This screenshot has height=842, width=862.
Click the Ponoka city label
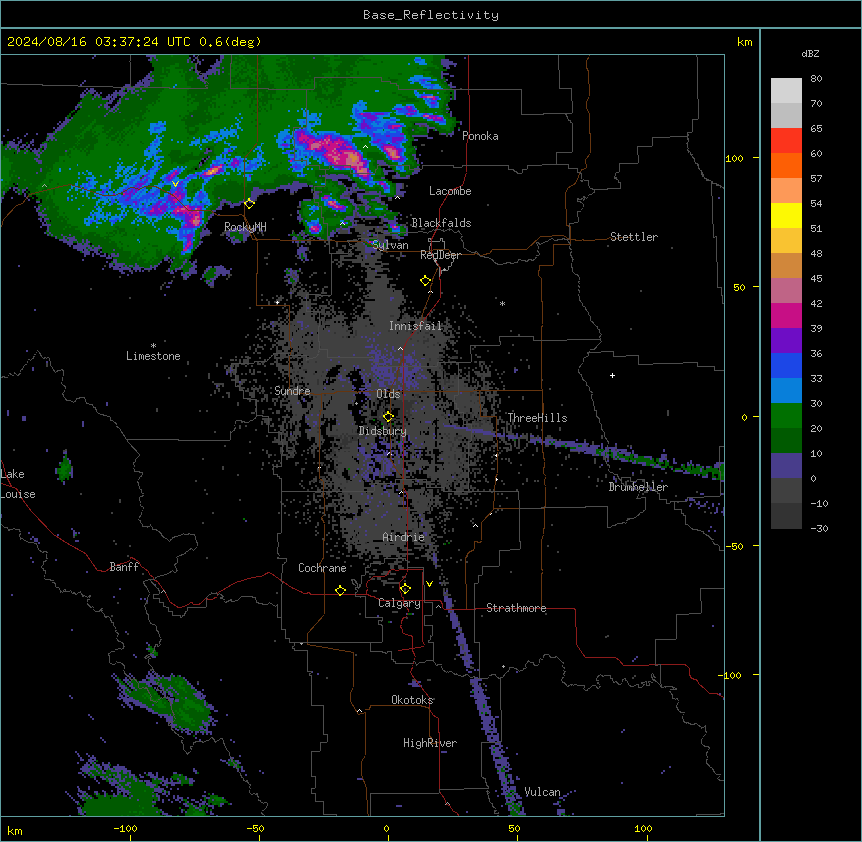[x=480, y=136]
